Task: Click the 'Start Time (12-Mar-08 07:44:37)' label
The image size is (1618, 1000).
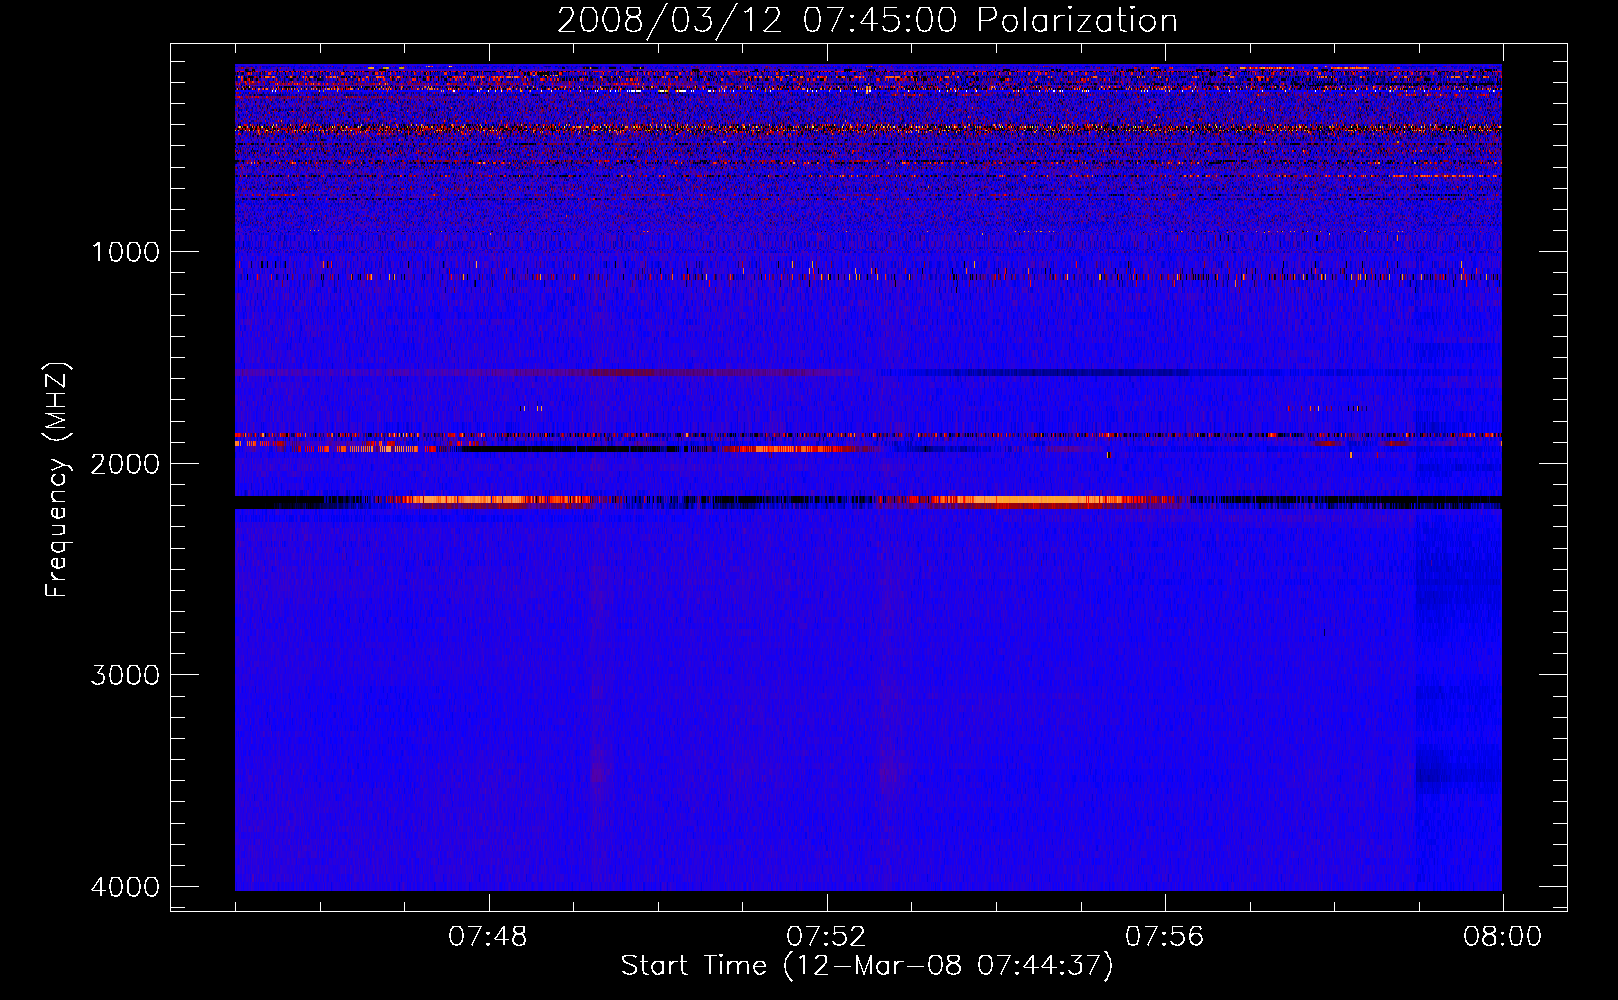Action: [x=867, y=966]
